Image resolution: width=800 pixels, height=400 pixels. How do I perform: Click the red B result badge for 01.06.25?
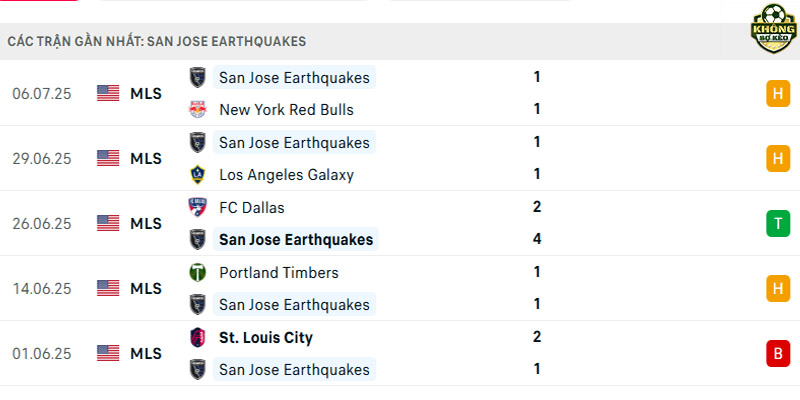(x=778, y=354)
